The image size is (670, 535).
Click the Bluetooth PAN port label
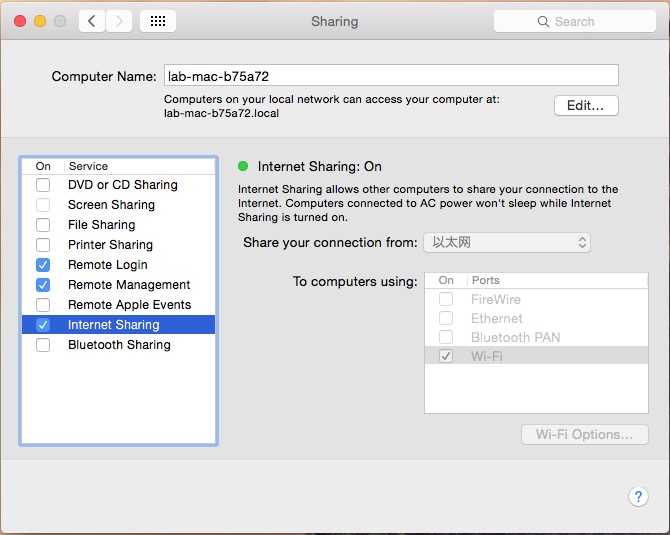pos(515,337)
